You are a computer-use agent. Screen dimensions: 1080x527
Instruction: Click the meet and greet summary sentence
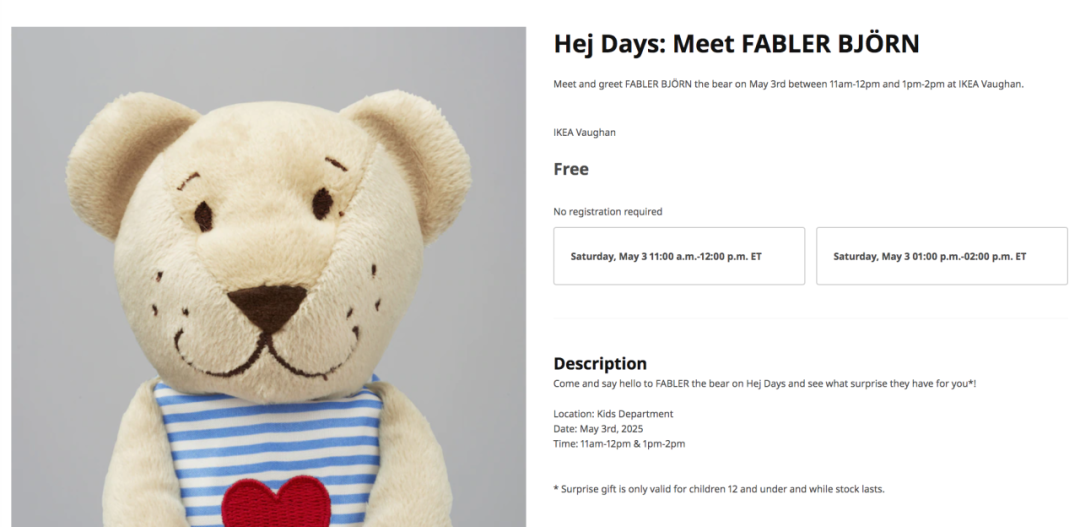789,84
